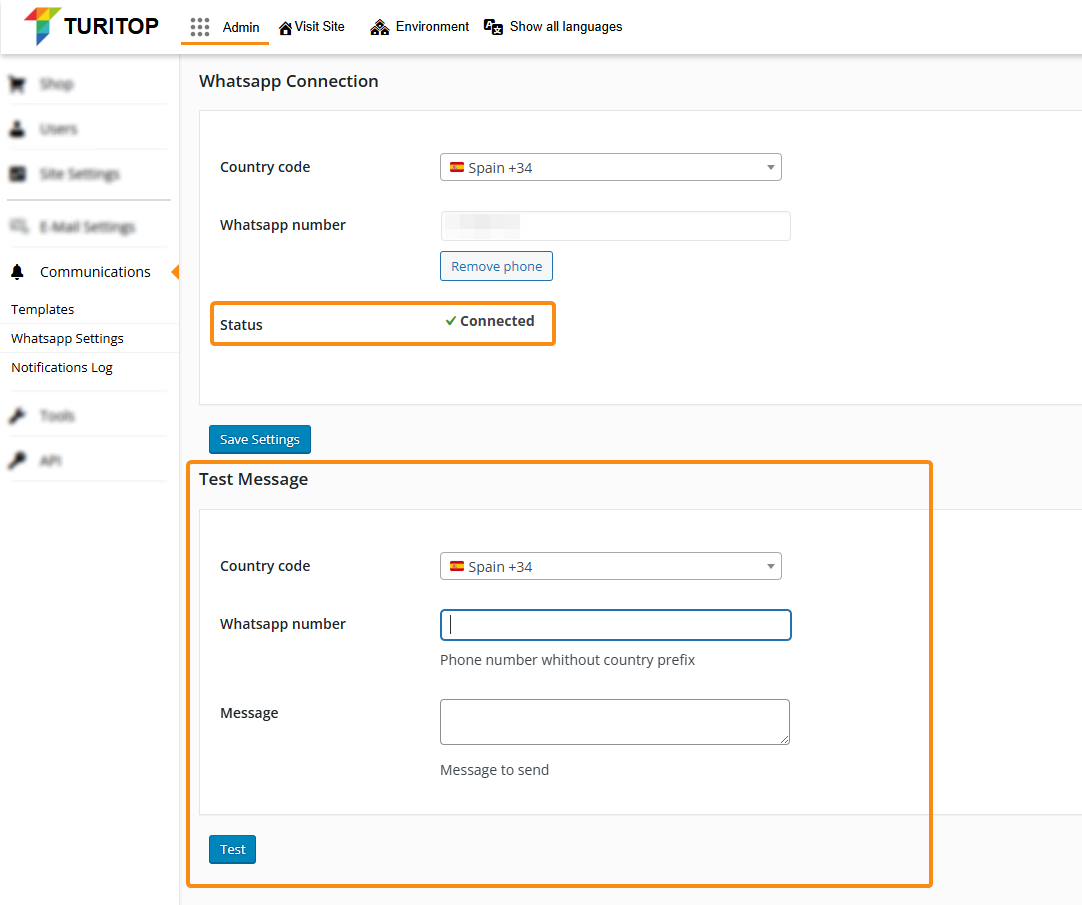The image size is (1082, 905).
Task: Open Country code dropdown in Test Message
Action: point(610,566)
